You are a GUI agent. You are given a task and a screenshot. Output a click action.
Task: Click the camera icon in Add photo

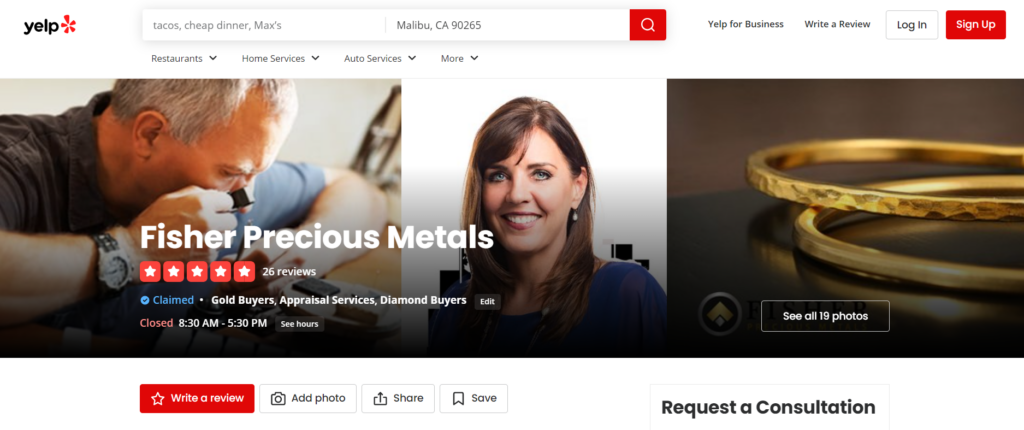[278, 399]
